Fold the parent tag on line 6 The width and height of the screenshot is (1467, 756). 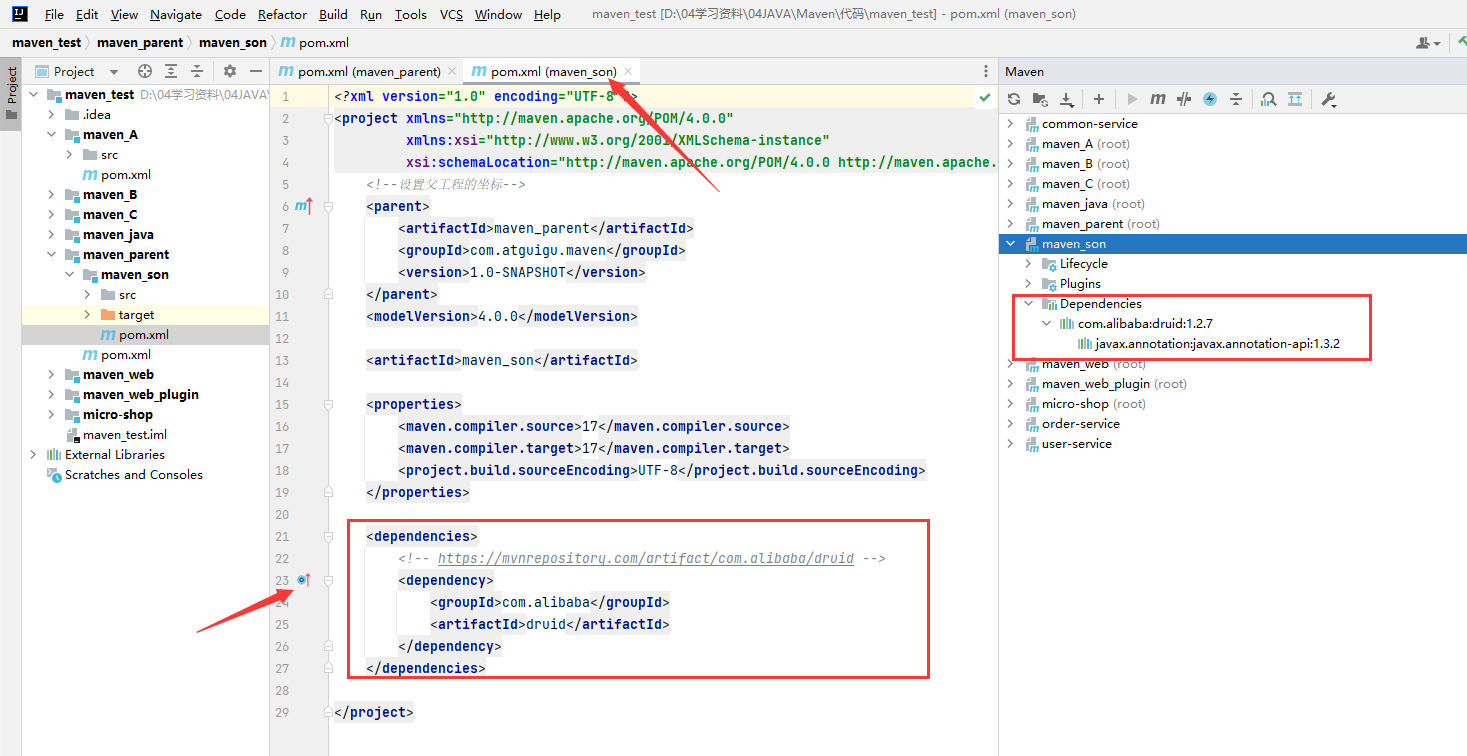click(x=328, y=206)
